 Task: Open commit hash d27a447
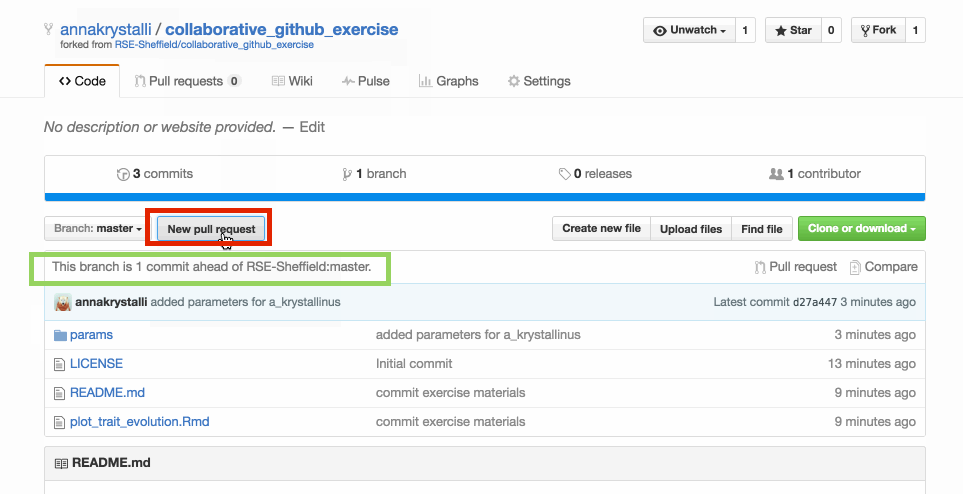(815, 302)
